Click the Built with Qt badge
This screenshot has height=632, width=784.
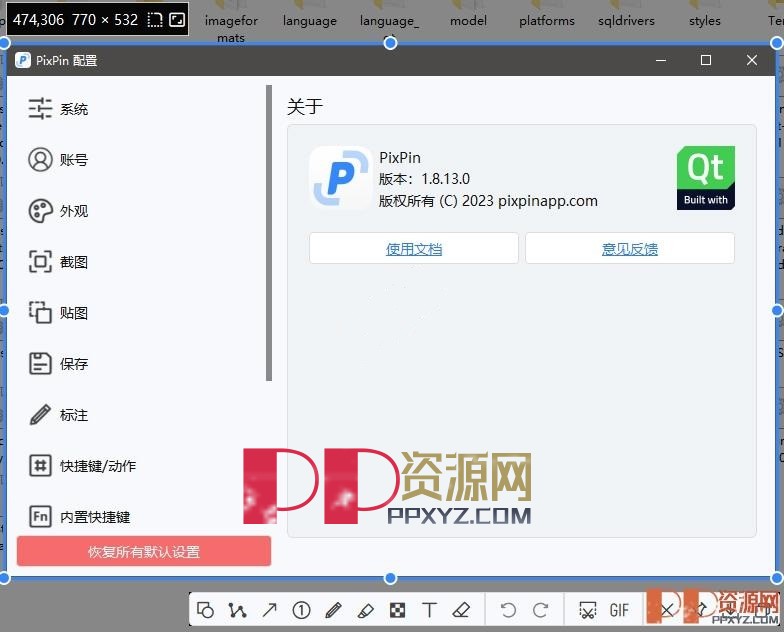point(706,178)
